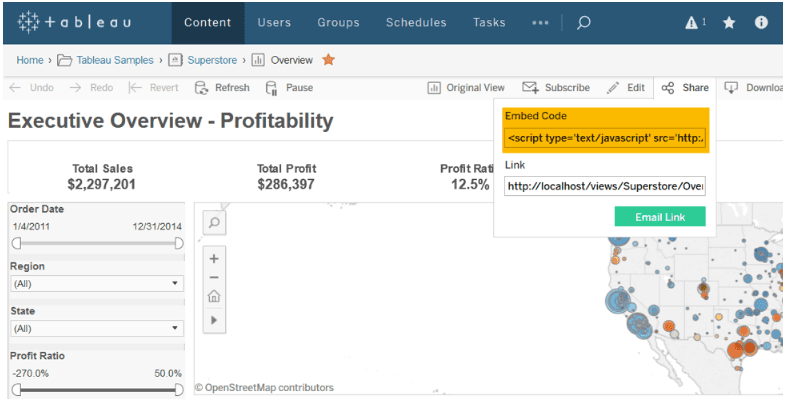The height and width of the screenshot is (401, 785).
Task: Refresh the view data
Action: click(x=222, y=88)
